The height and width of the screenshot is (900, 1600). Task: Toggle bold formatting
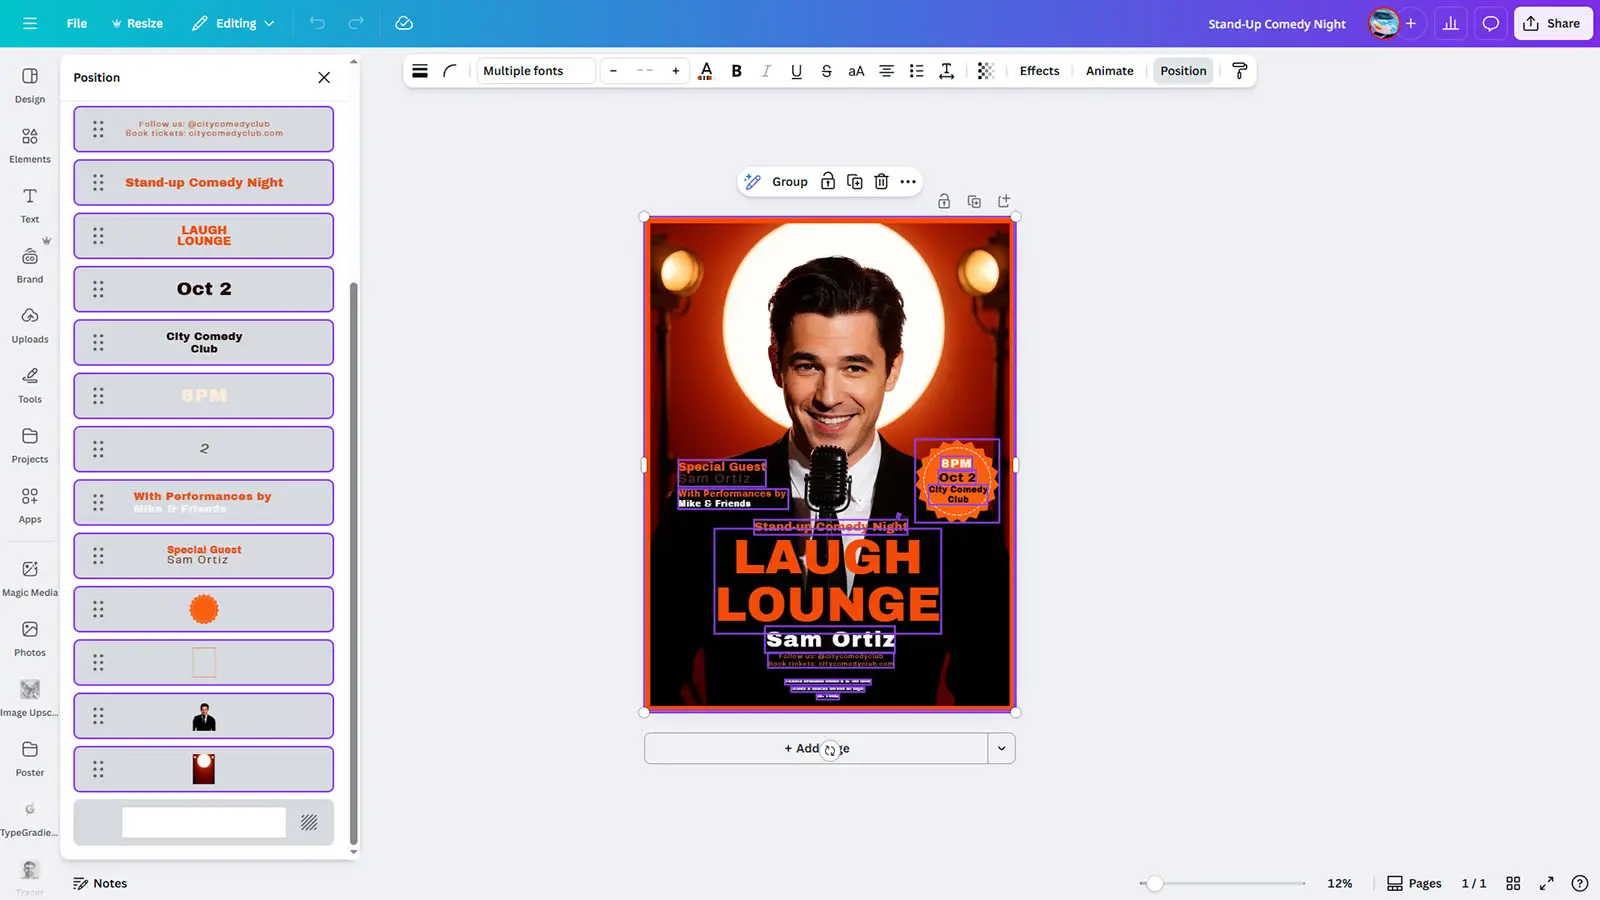(x=737, y=71)
